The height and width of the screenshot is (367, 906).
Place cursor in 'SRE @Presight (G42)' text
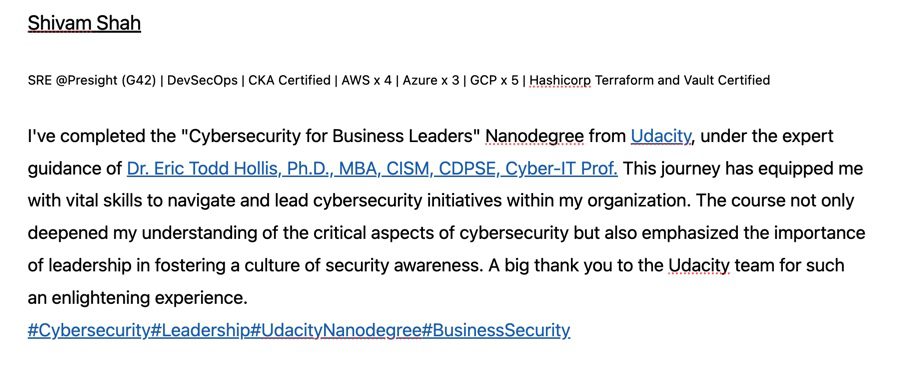(91, 80)
